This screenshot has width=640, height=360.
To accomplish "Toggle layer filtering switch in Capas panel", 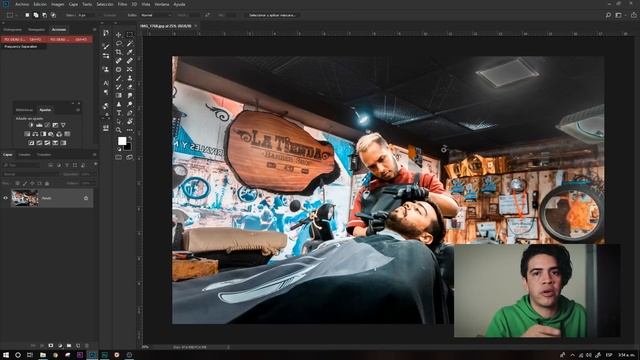I will click(x=96, y=164).
